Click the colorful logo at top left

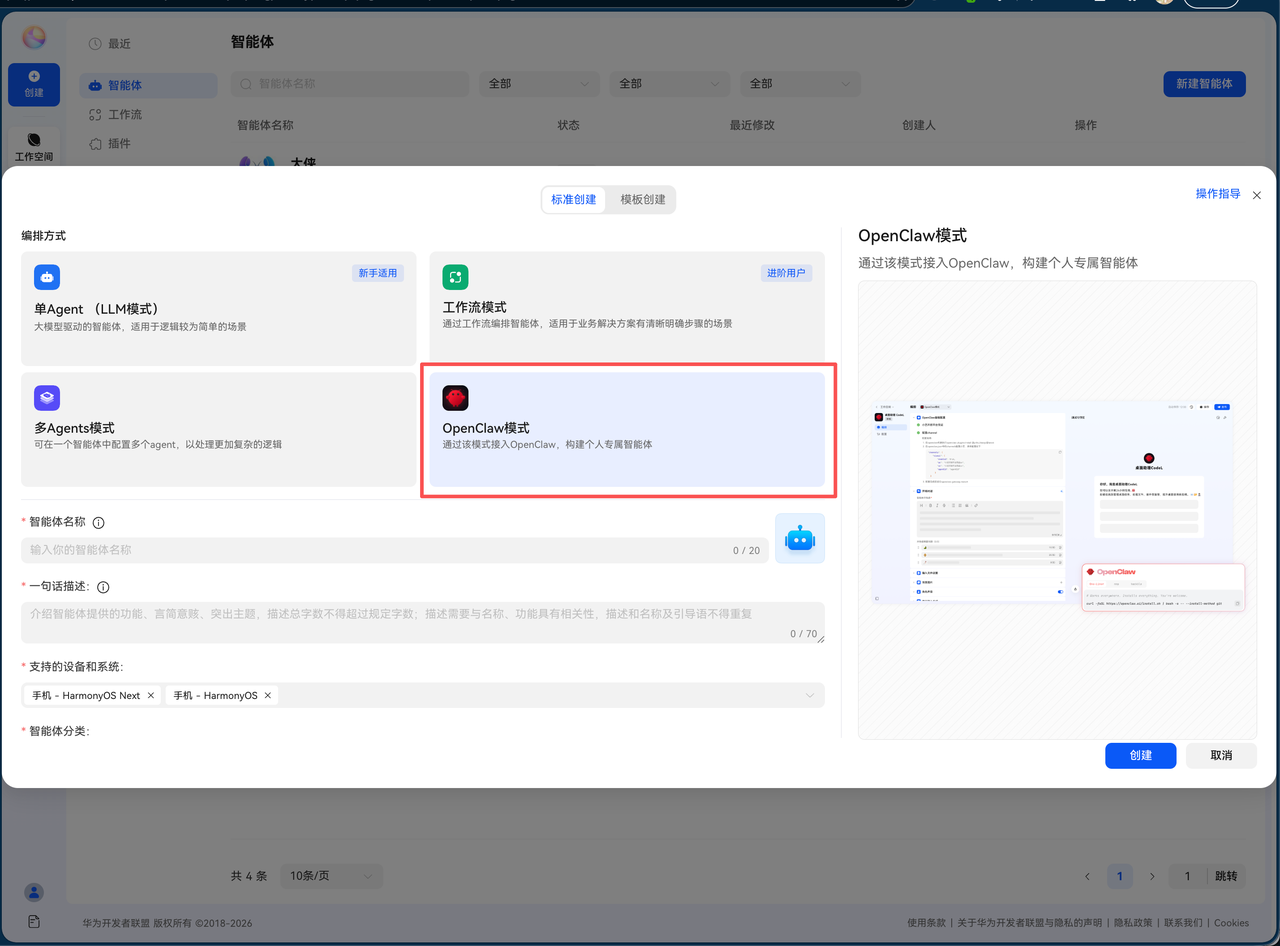pos(34,38)
